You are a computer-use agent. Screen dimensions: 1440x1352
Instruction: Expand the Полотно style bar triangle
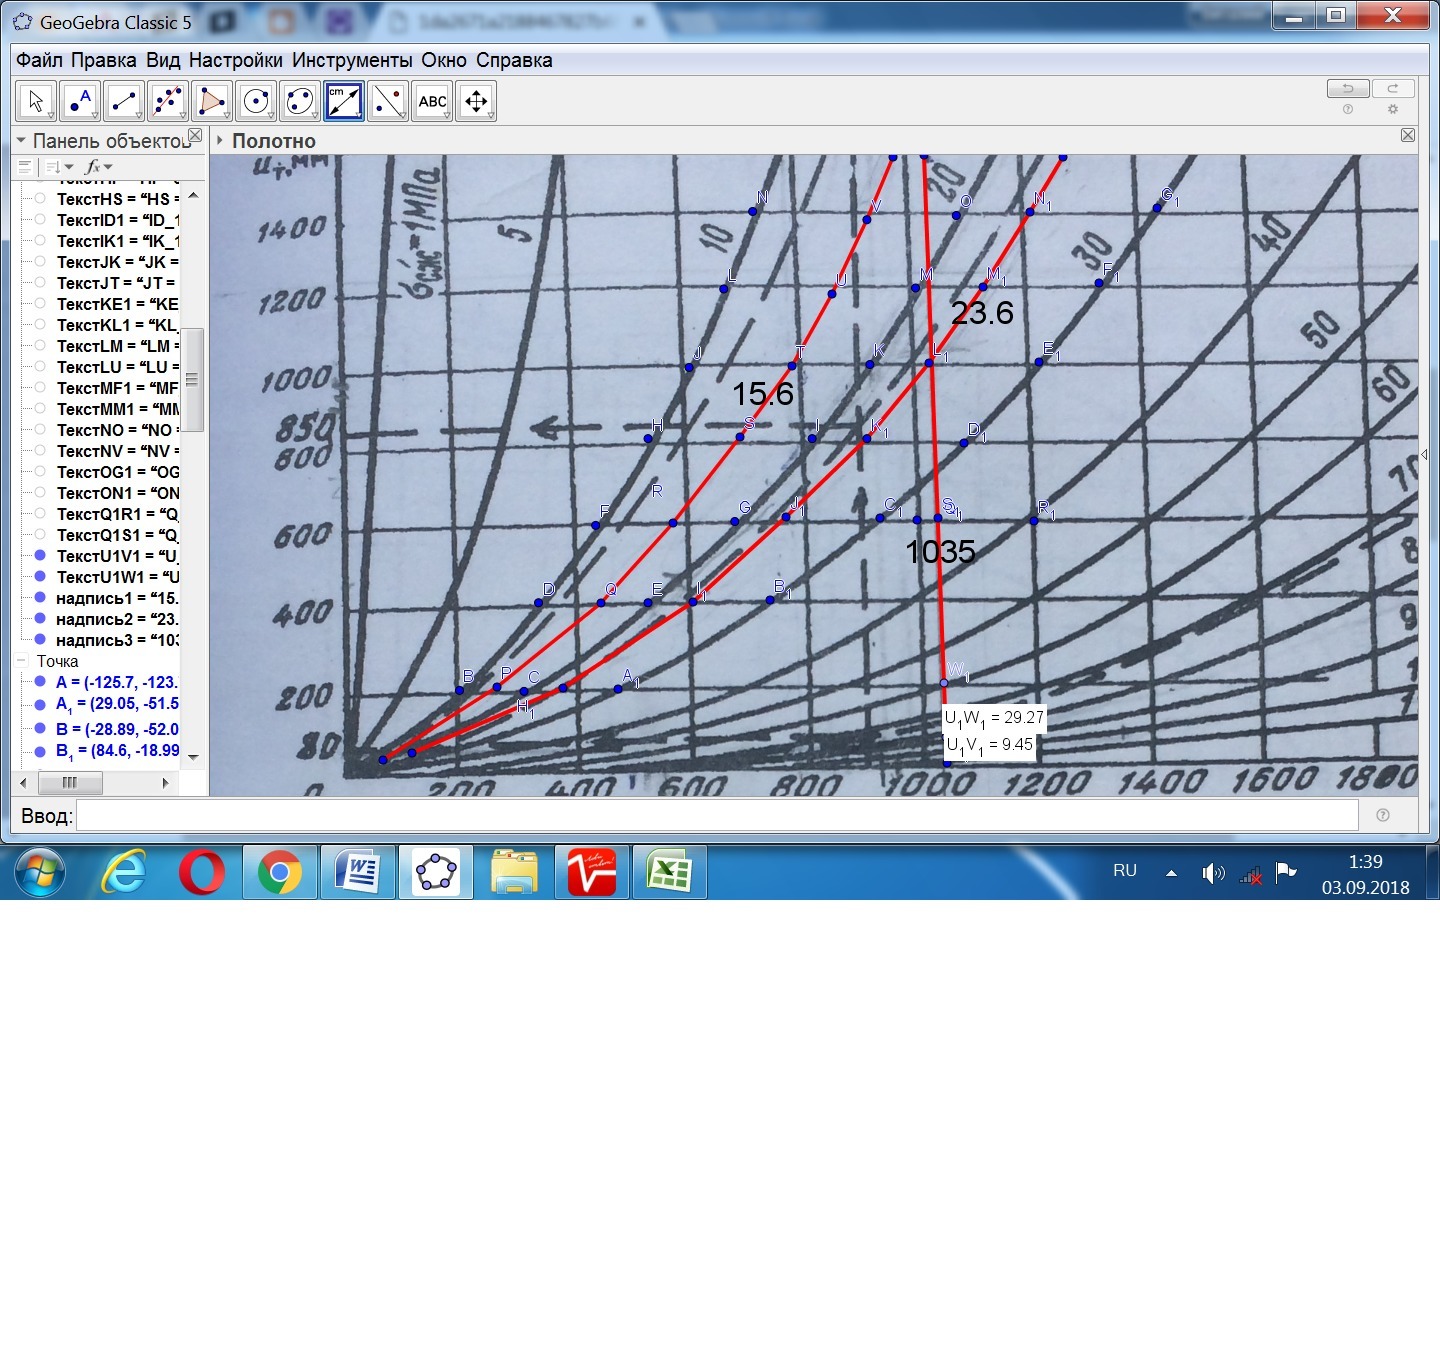pos(220,141)
